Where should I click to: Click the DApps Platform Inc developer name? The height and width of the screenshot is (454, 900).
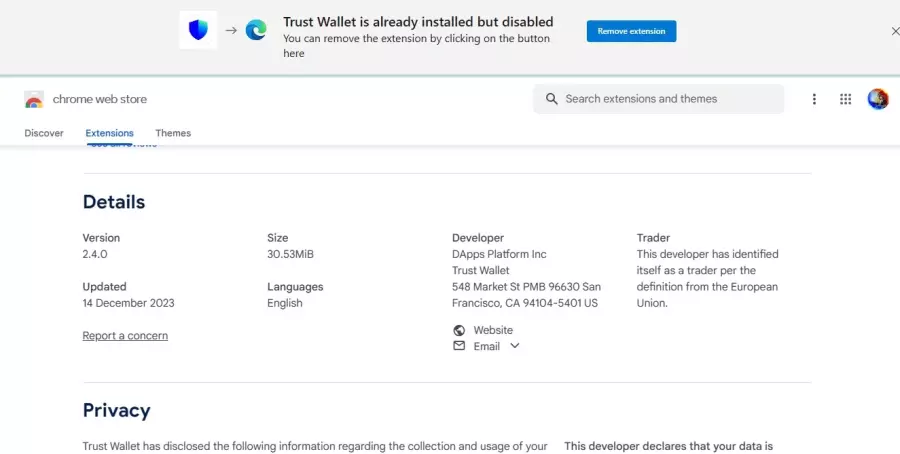coord(499,254)
